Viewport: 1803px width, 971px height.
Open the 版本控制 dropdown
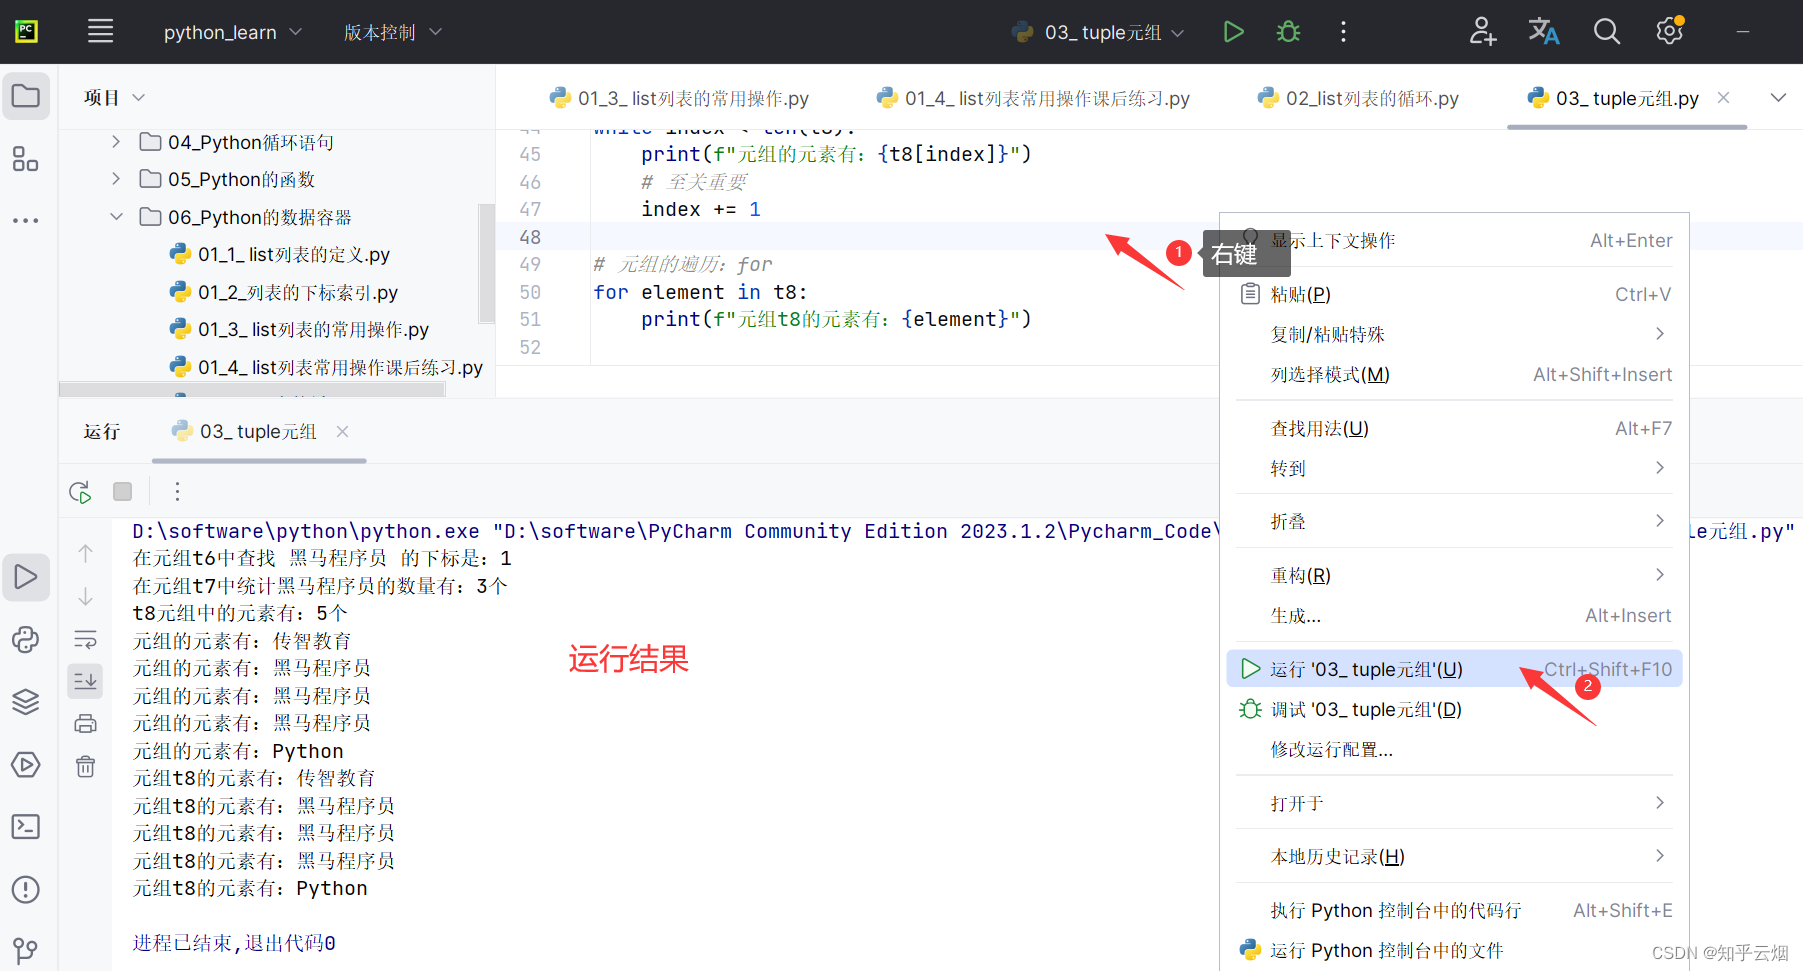[392, 32]
